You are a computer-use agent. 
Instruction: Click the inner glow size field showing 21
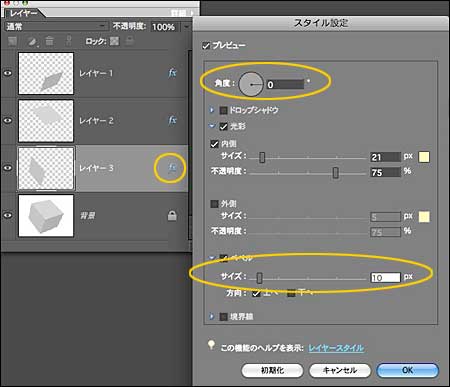click(385, 157)
